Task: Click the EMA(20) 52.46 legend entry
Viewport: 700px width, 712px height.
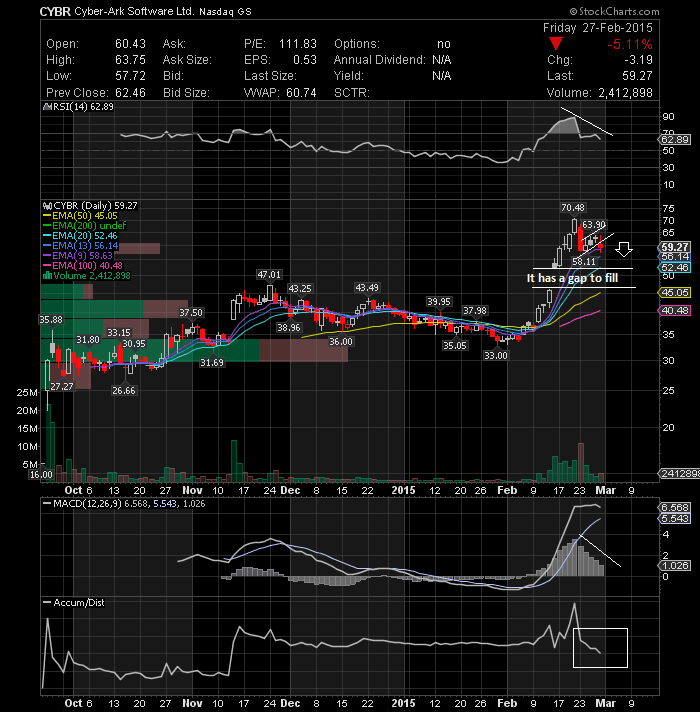Action: tap(80, 236)
